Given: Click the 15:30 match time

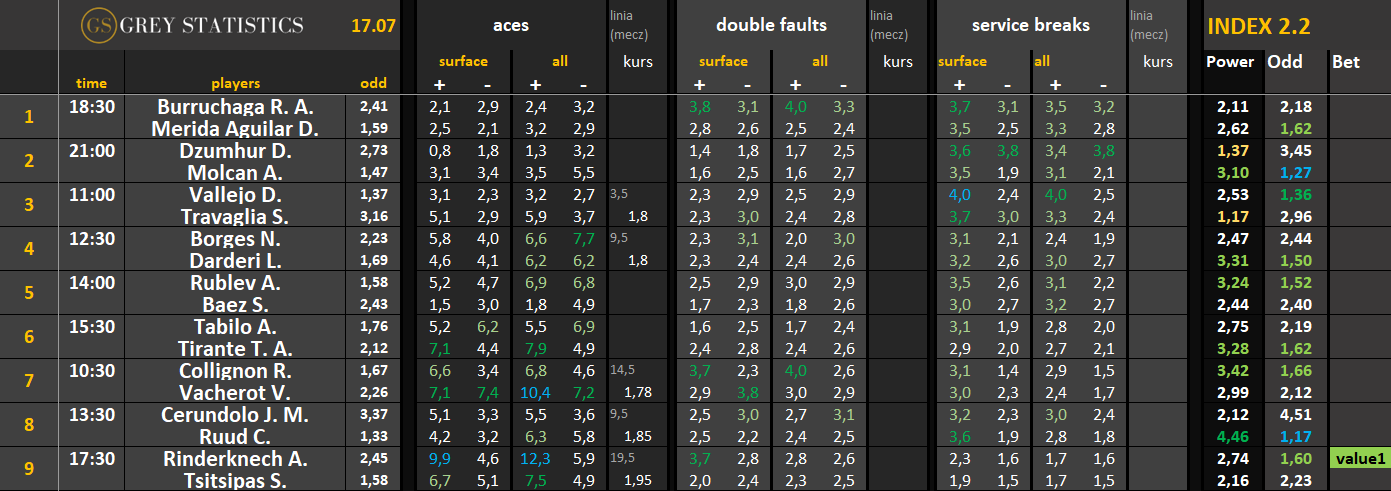Looking at the screenshot, I should 92,326.
